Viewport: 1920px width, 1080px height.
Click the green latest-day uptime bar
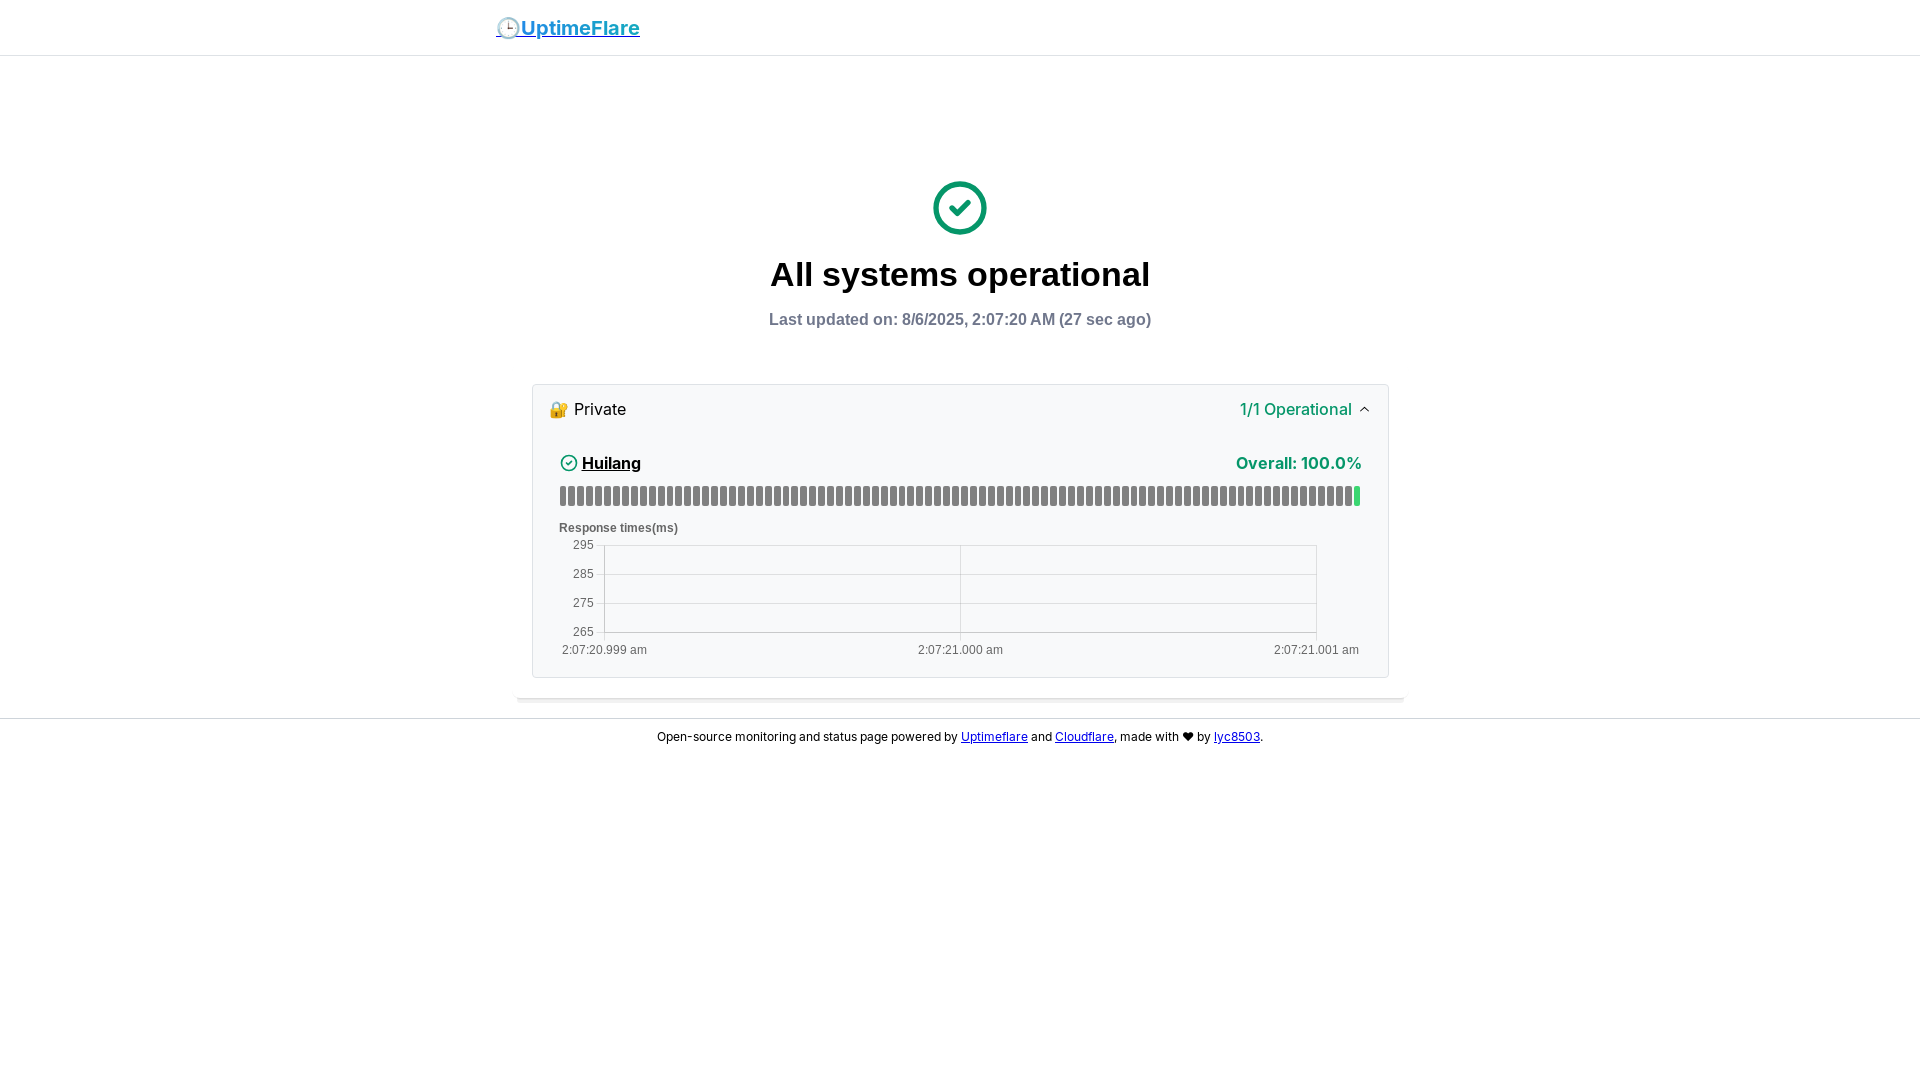tap(1357, 496)
